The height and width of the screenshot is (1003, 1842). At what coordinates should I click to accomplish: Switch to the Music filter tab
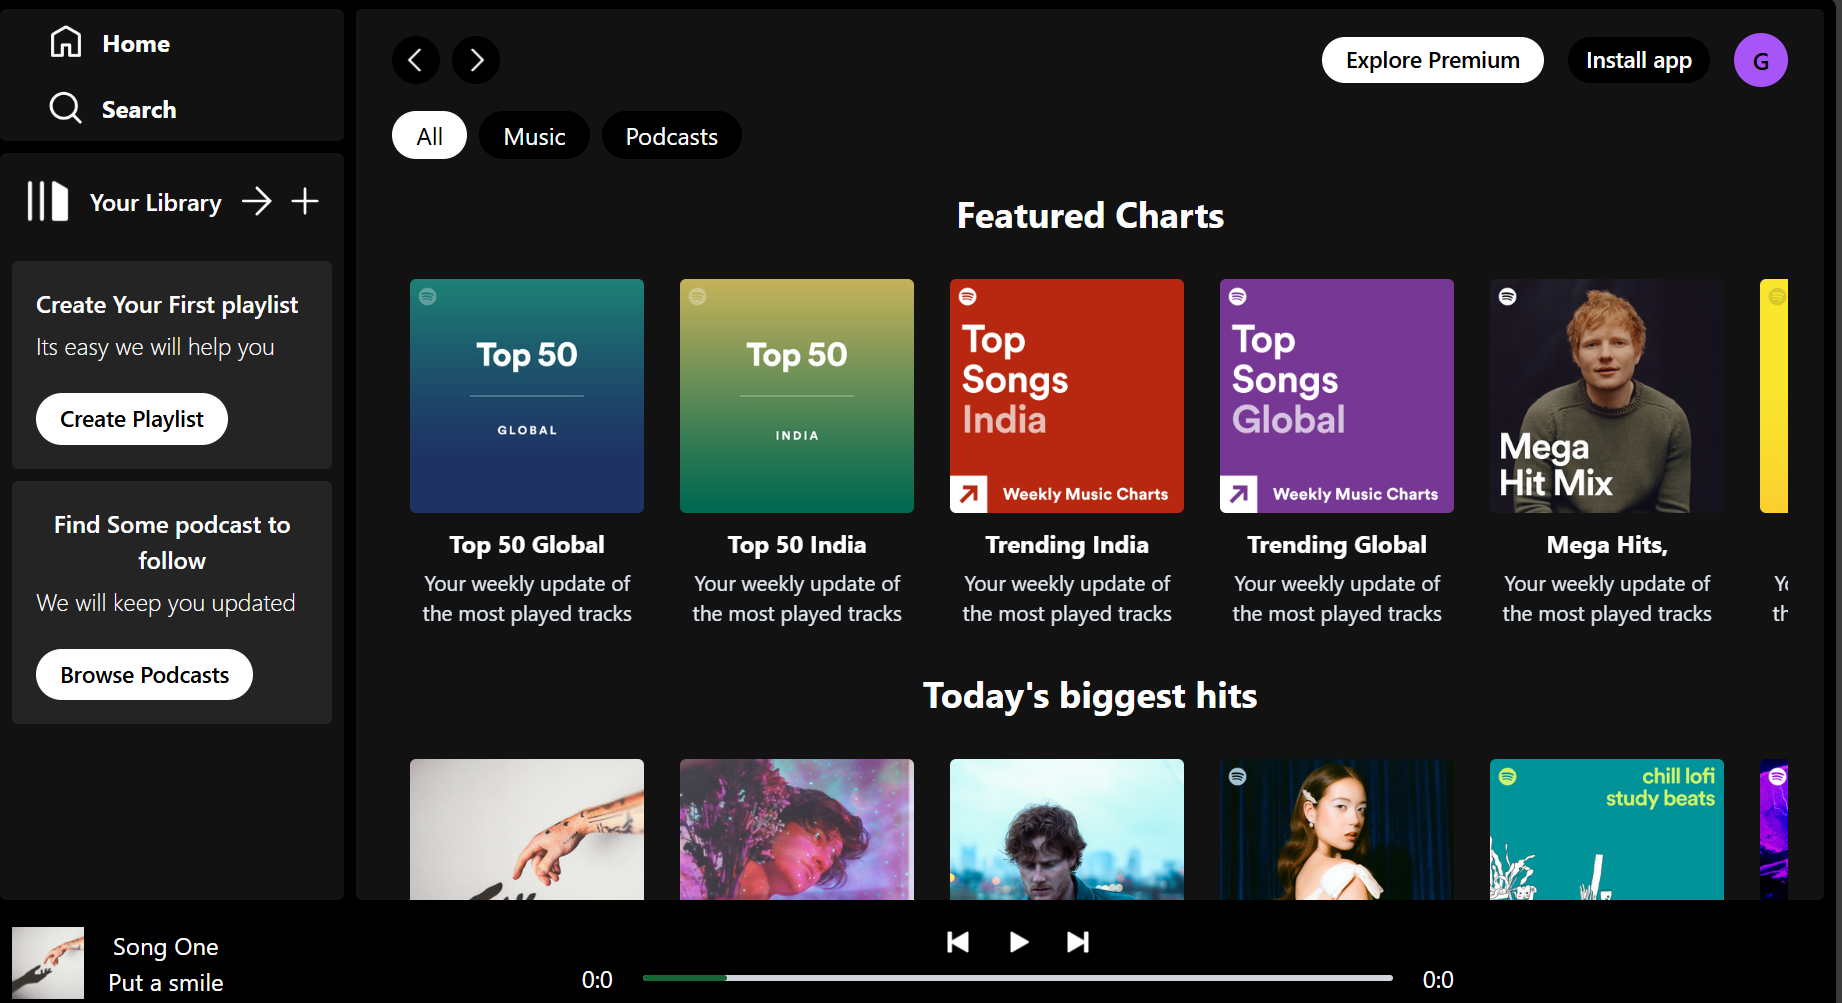point(534,136)
